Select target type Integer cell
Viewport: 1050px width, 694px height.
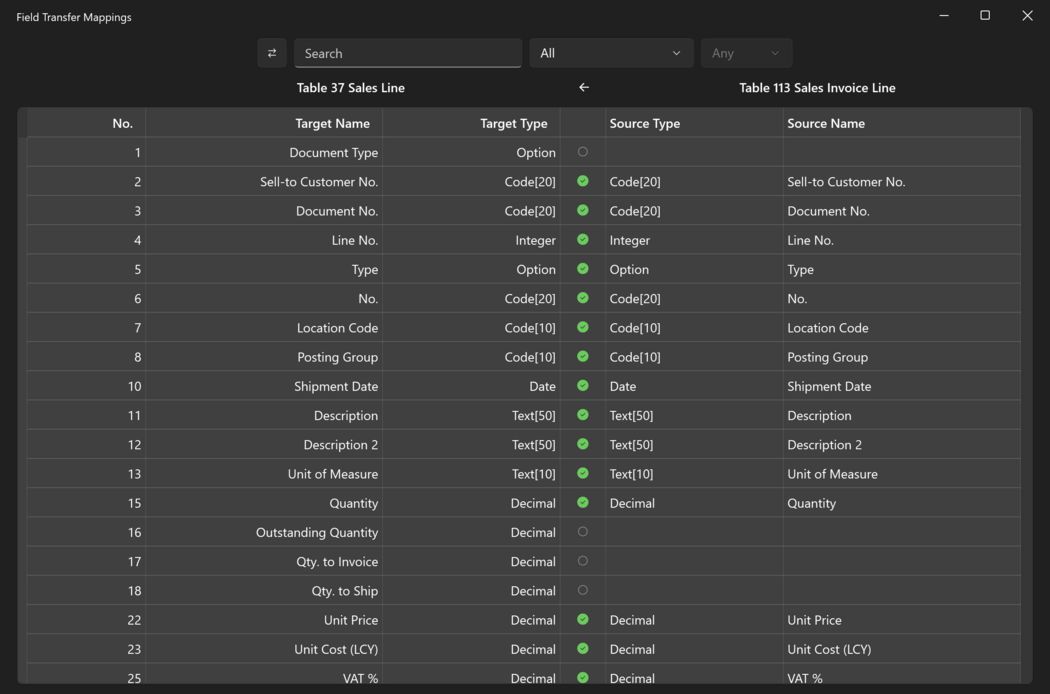coord(471,240)
